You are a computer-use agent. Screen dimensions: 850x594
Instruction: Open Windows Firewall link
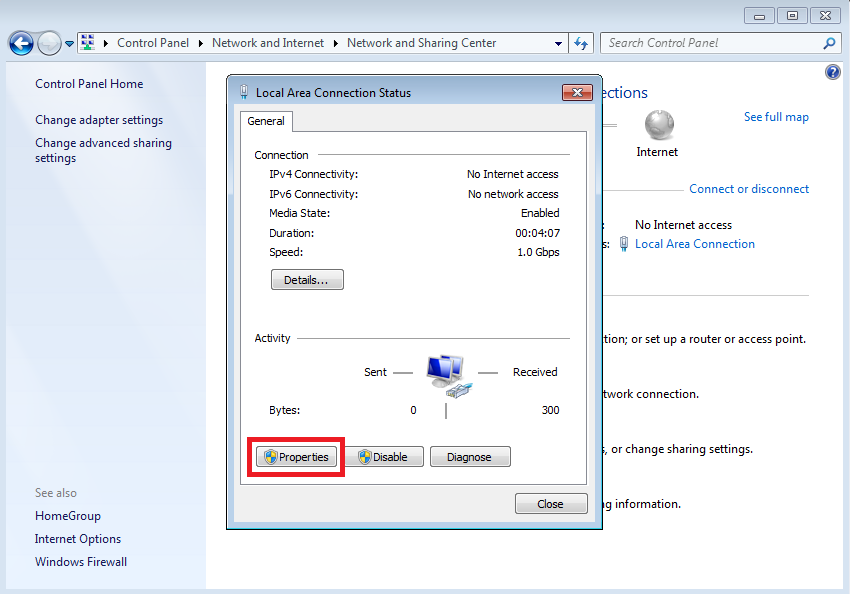(x=81, y=561)
